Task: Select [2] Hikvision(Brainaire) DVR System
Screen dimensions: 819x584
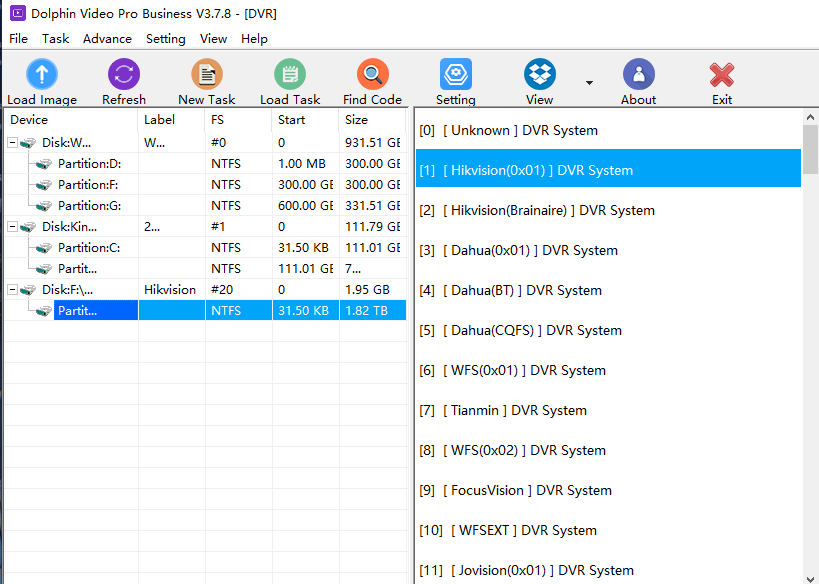Action: pos(609,210)
